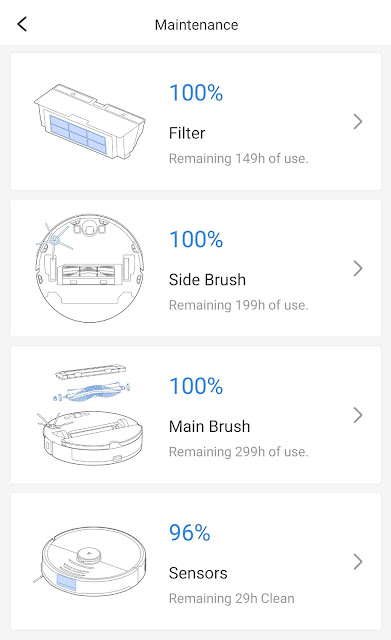This screenshot has width=391, height=640.
Task: Click 'Remaining 149h of use.' text
Action: (x=239, y=158)
